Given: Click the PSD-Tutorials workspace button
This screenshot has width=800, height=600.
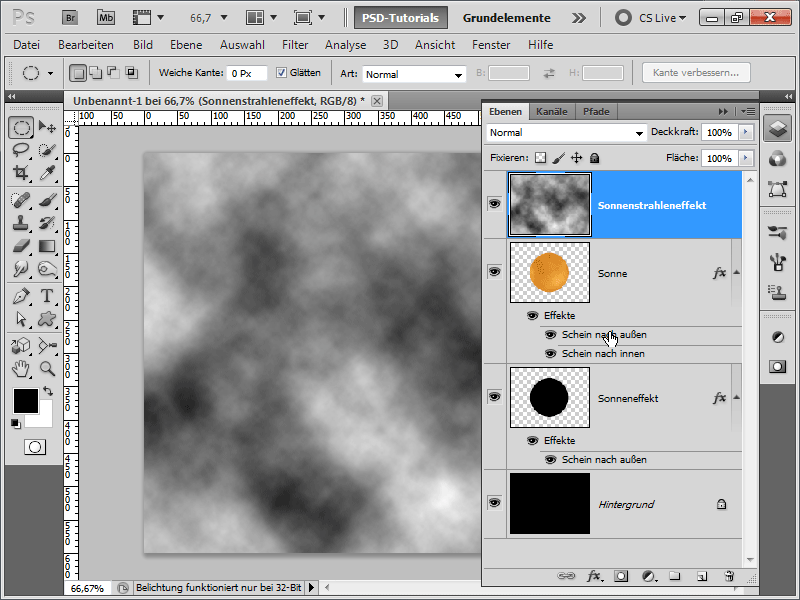Looking at the screenshot, I should coord(401,18).
